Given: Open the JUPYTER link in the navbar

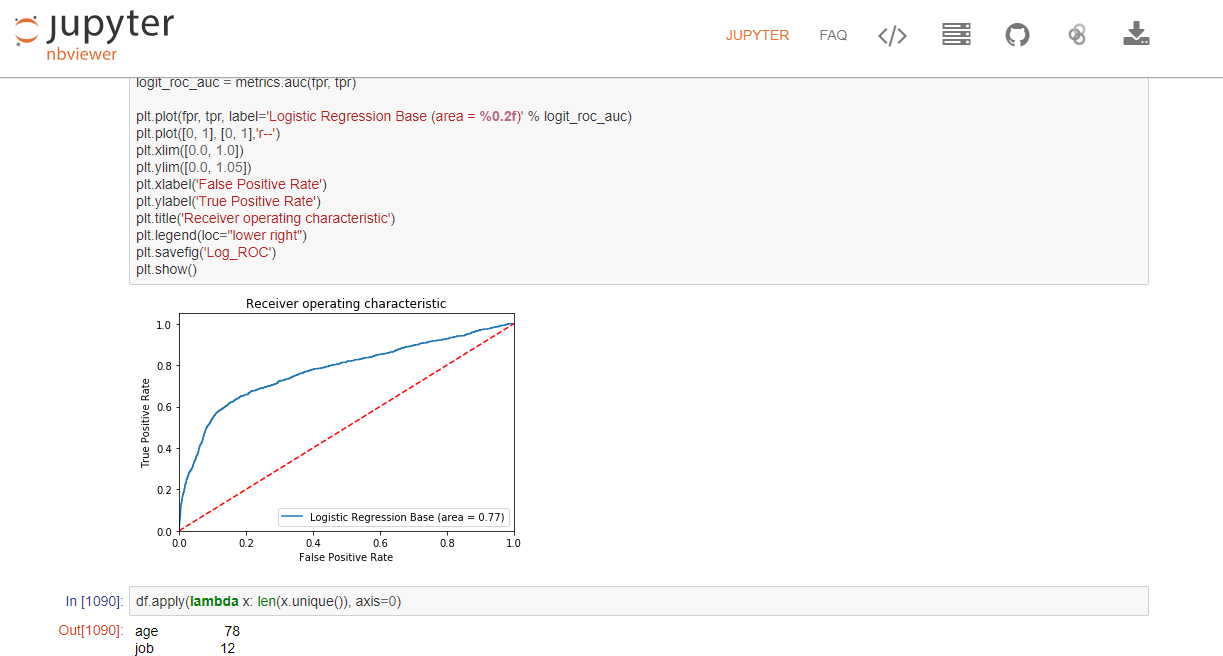Looking at the screenshot, I should click(757, 35).
